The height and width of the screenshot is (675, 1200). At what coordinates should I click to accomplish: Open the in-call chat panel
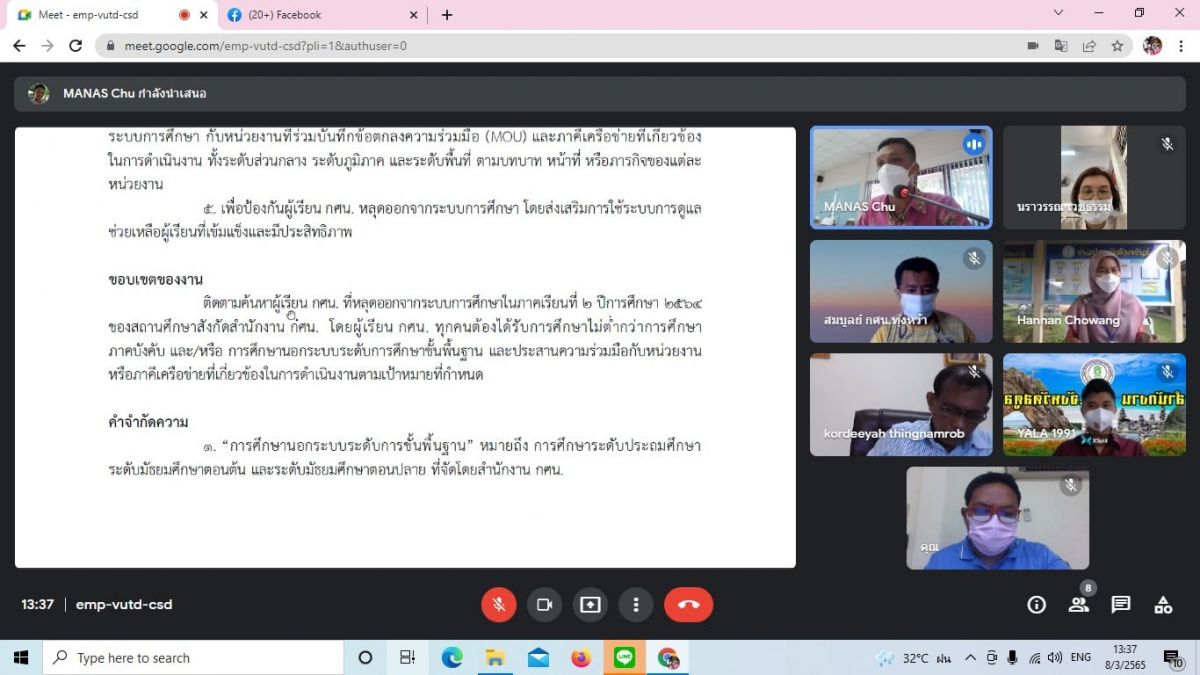1121,604
